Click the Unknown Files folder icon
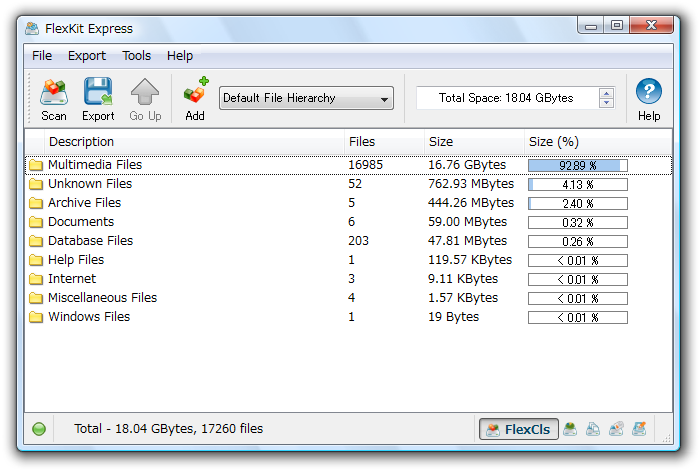This screenshot has width=700, height=472. point(36,184)
